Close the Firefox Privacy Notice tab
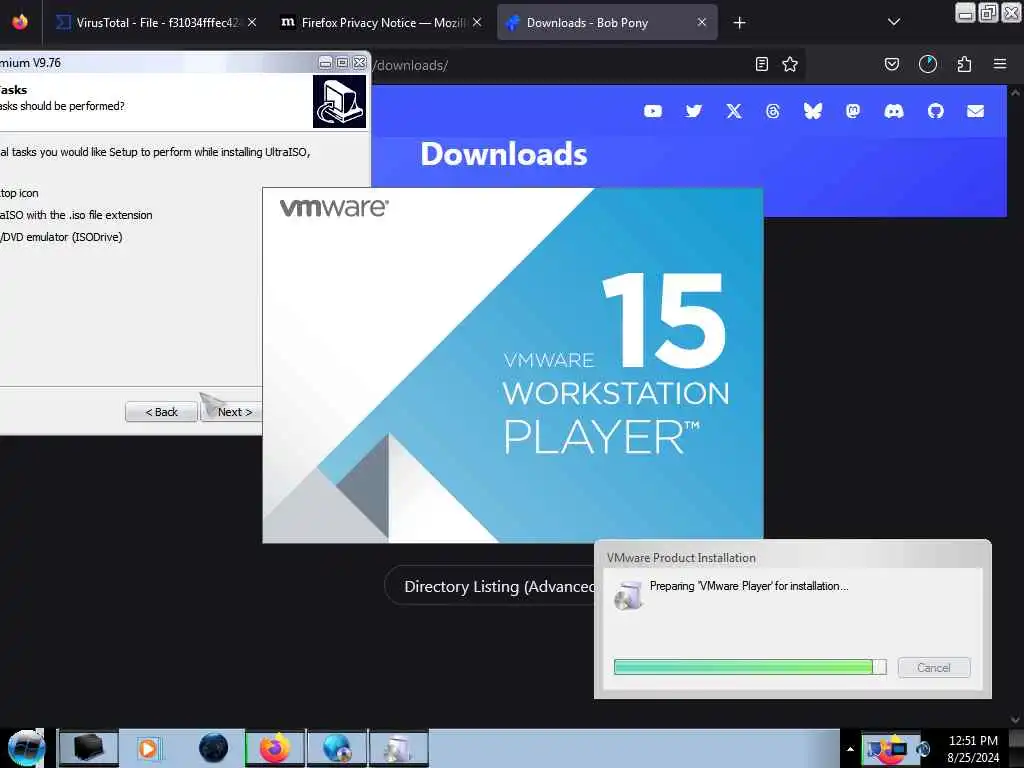 coord(477,22)
